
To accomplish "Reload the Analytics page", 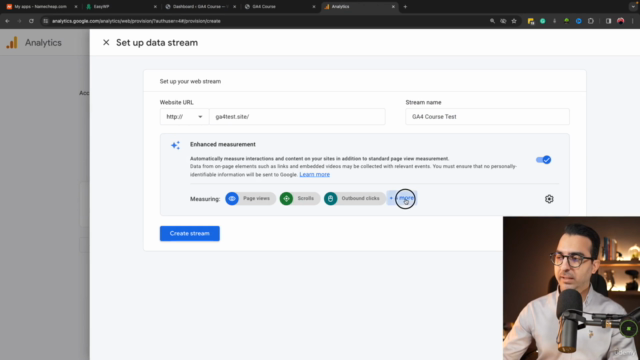I will [x=31, y=21].
